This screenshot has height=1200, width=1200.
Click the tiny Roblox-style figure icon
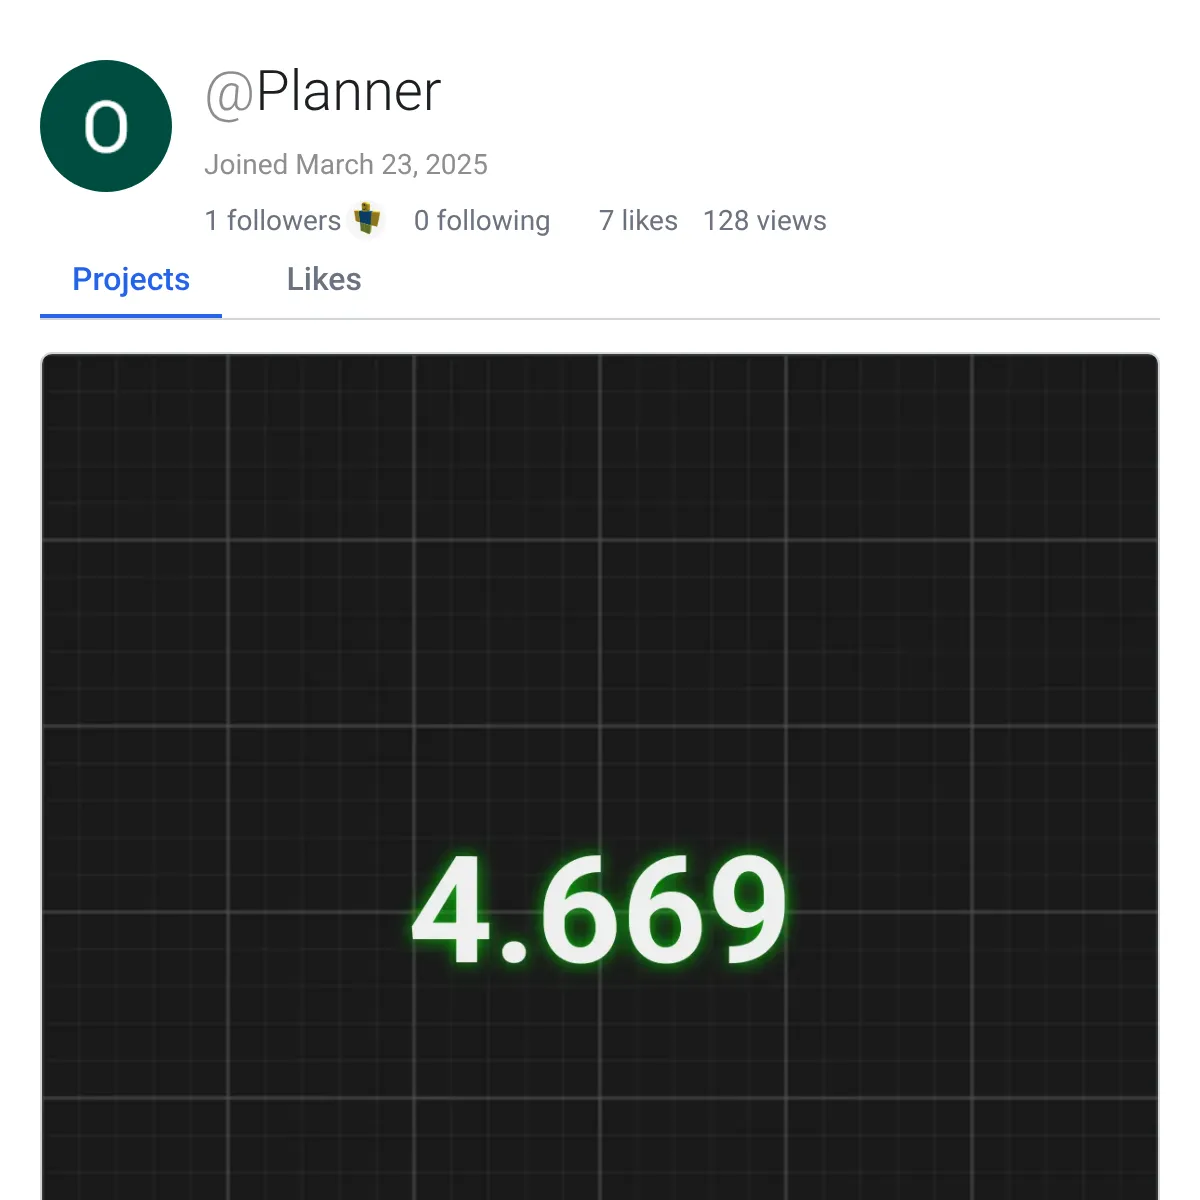click(369, 220)
